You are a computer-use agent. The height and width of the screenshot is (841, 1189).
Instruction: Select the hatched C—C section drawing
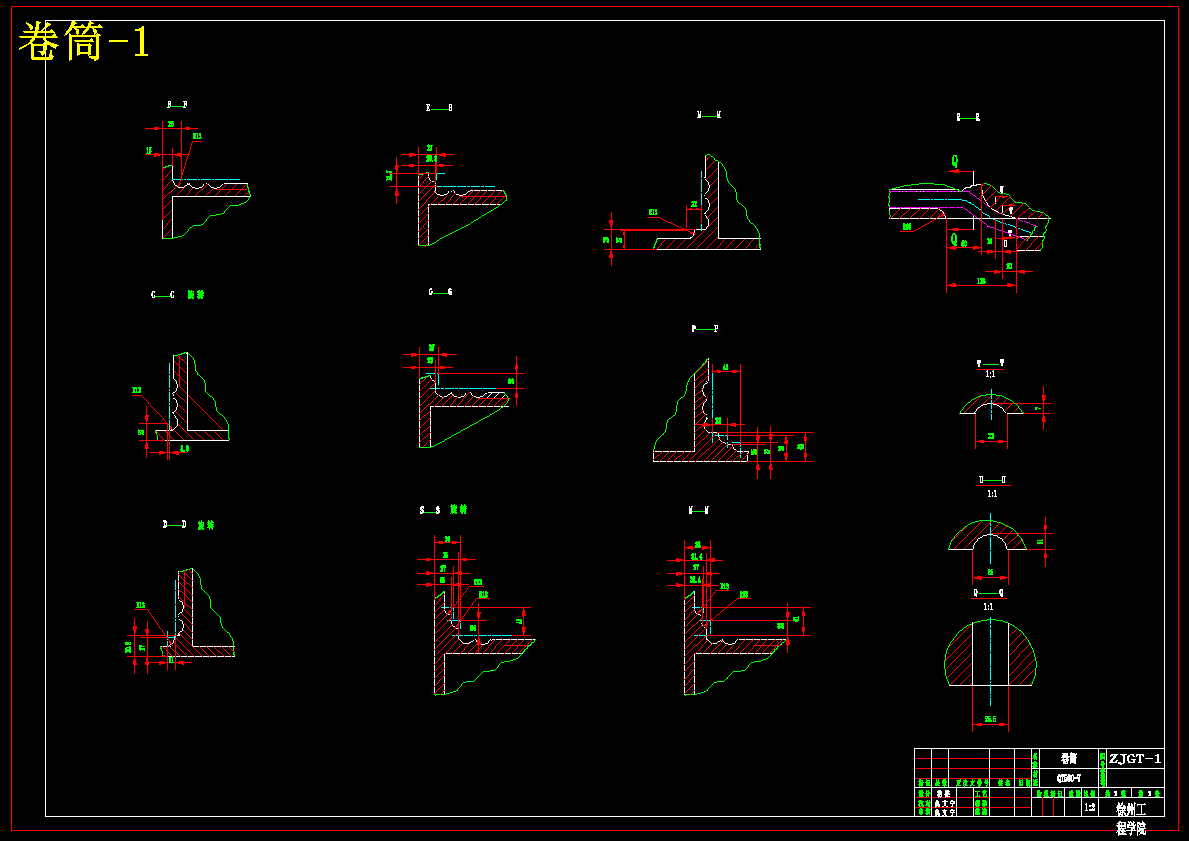[x=193, y=397]
